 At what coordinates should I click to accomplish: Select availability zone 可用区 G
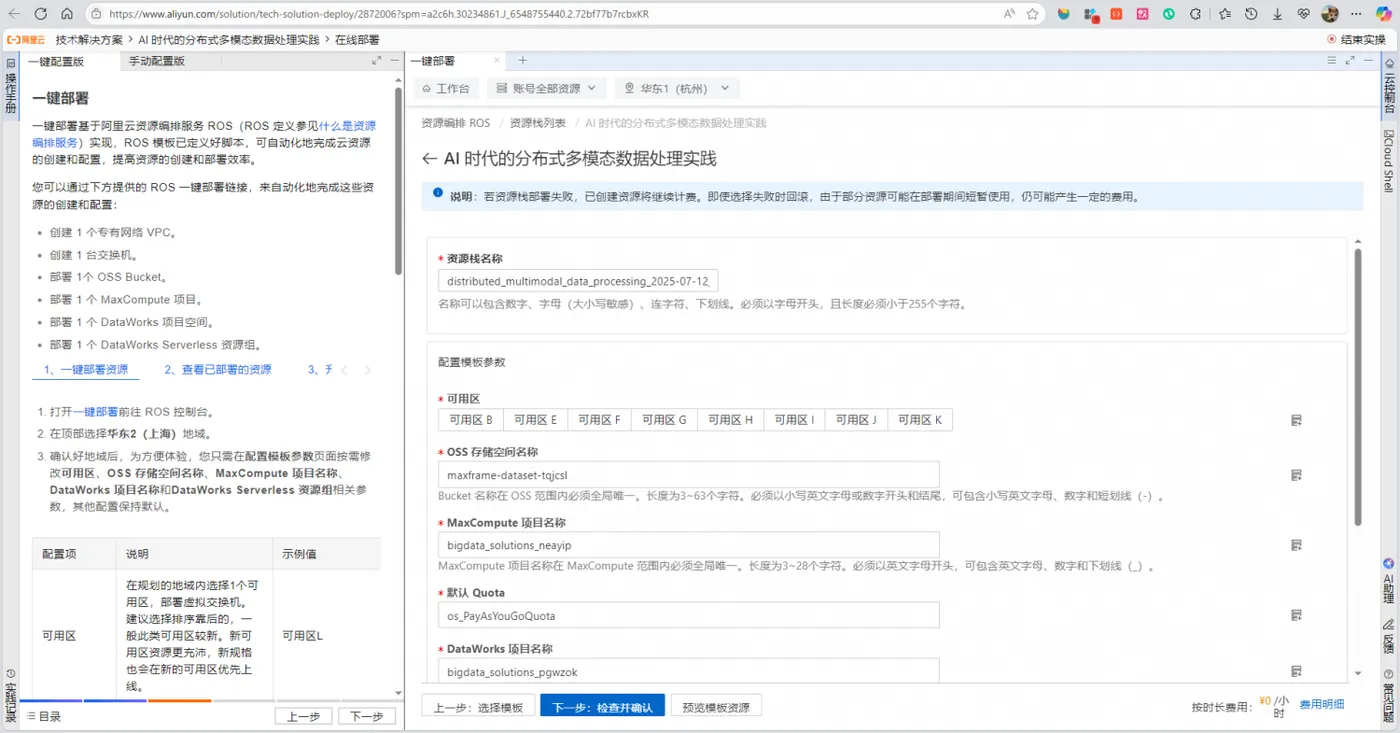664,420
